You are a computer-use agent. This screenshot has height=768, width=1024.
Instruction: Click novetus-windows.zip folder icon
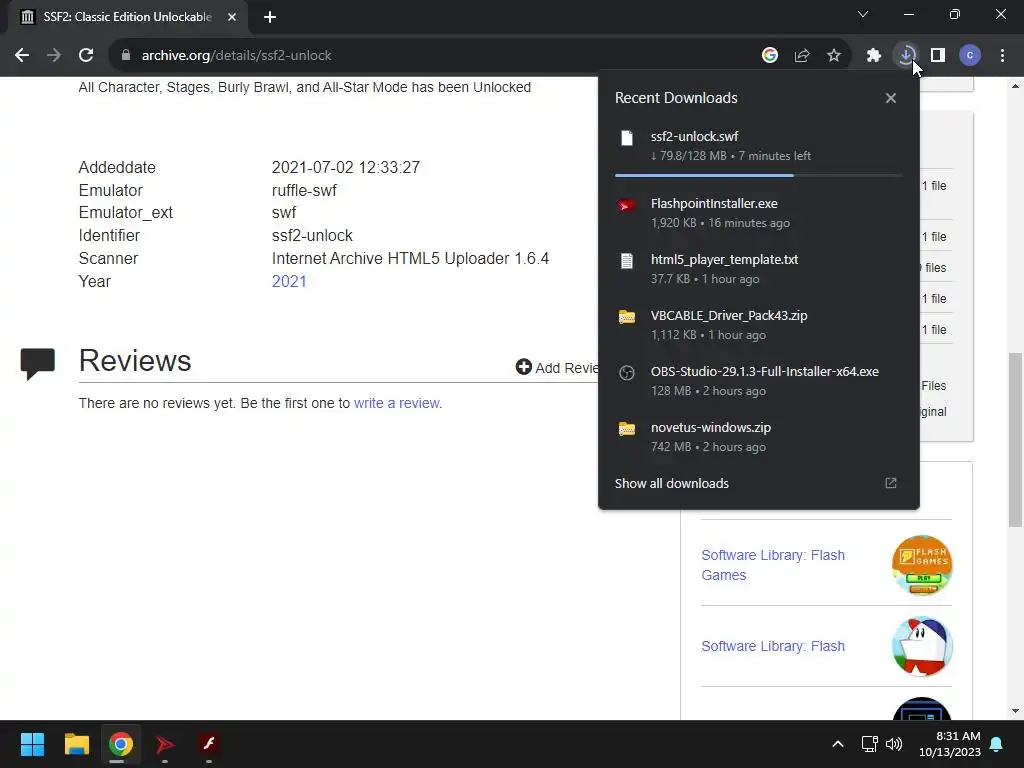[627, 429]
